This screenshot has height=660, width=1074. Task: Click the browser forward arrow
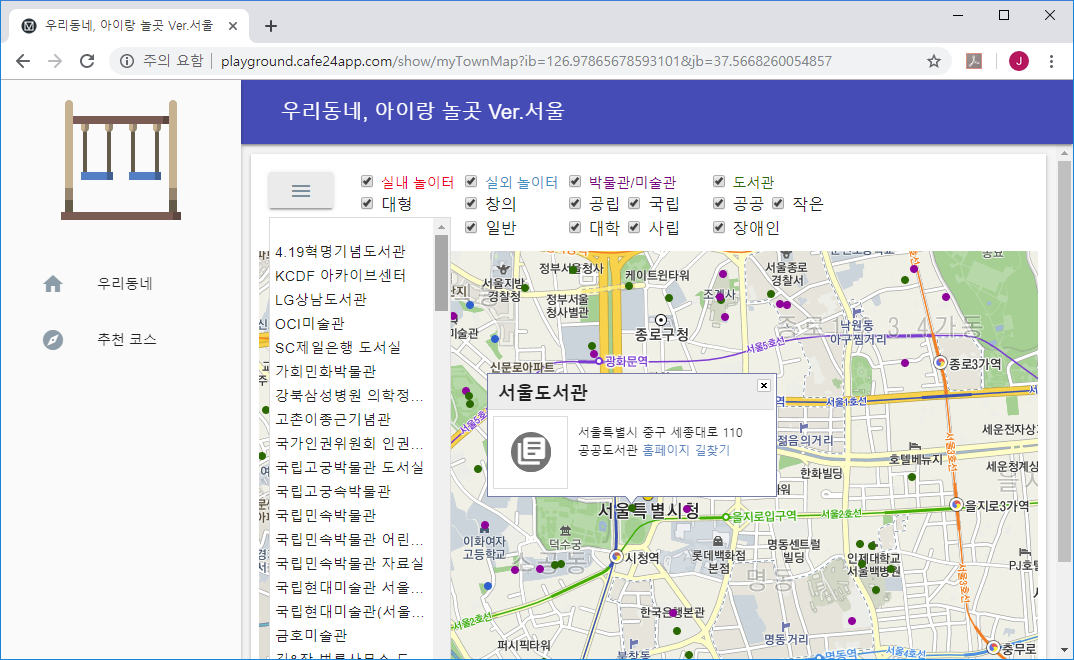point(55,61)
